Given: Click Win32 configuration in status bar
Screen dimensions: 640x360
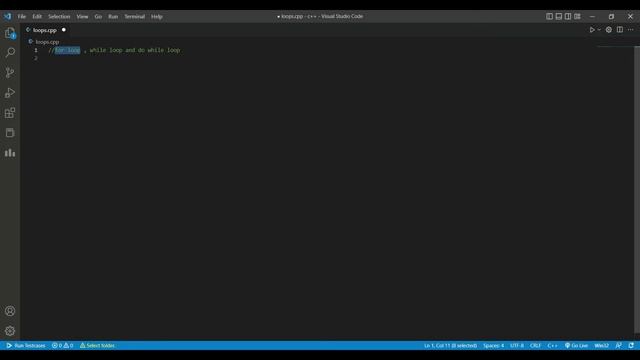Looking at the screenshot, I should tap(601, 346).
